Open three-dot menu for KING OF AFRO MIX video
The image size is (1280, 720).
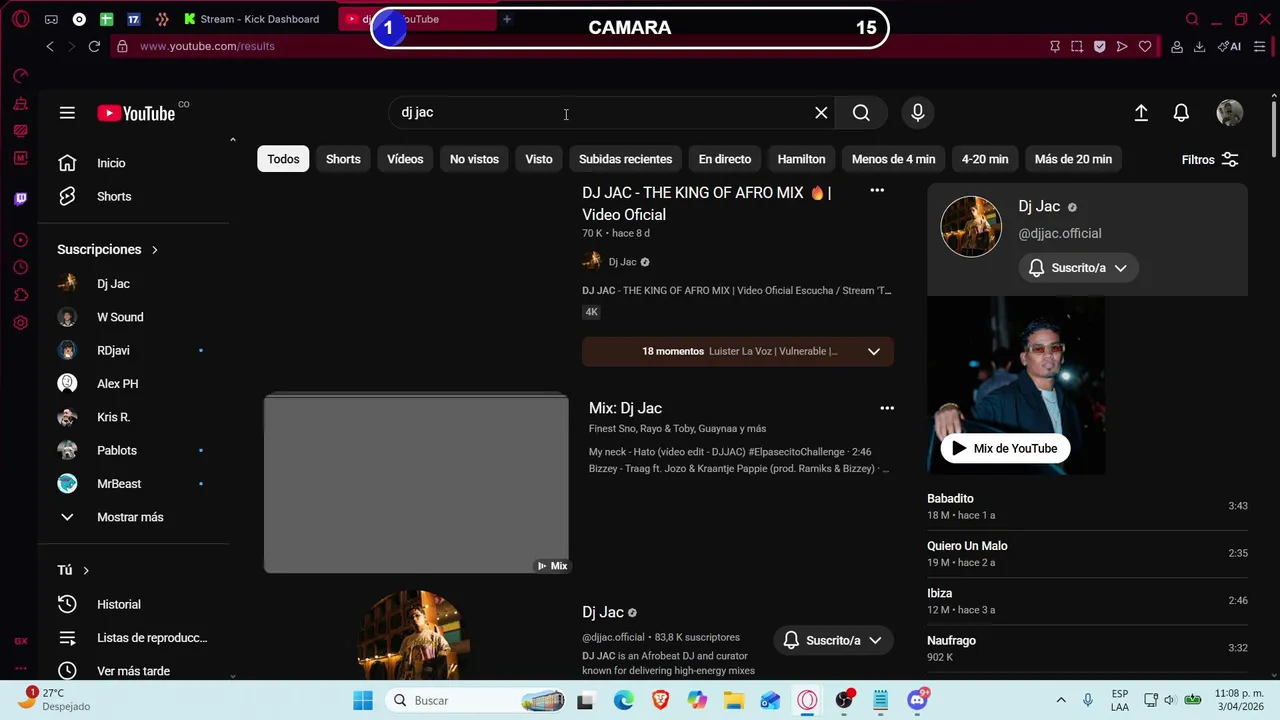tap(877, 190)
